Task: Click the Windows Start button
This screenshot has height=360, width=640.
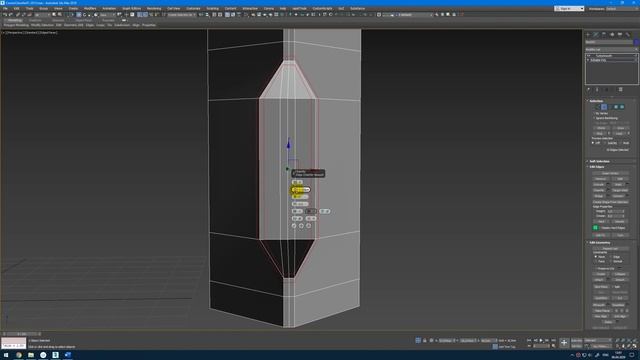Action: (6, 355)
